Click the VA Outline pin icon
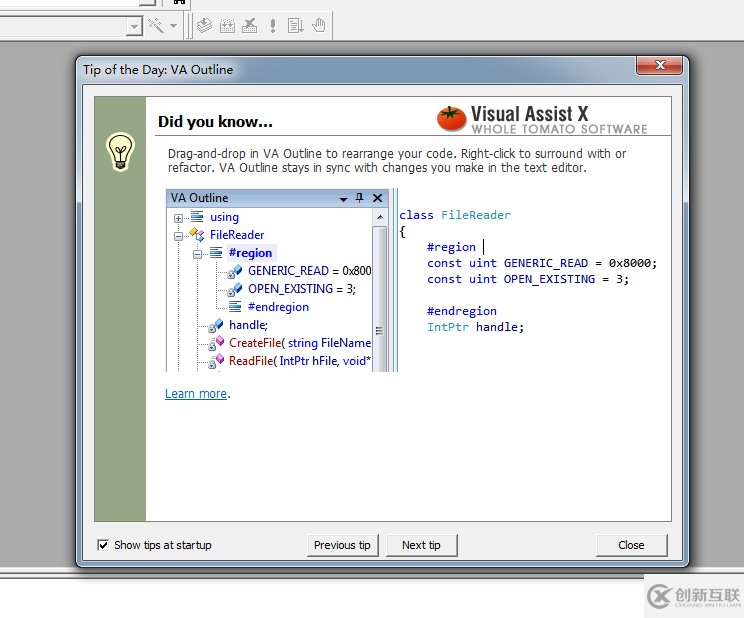744x618 pixels. 359,198
